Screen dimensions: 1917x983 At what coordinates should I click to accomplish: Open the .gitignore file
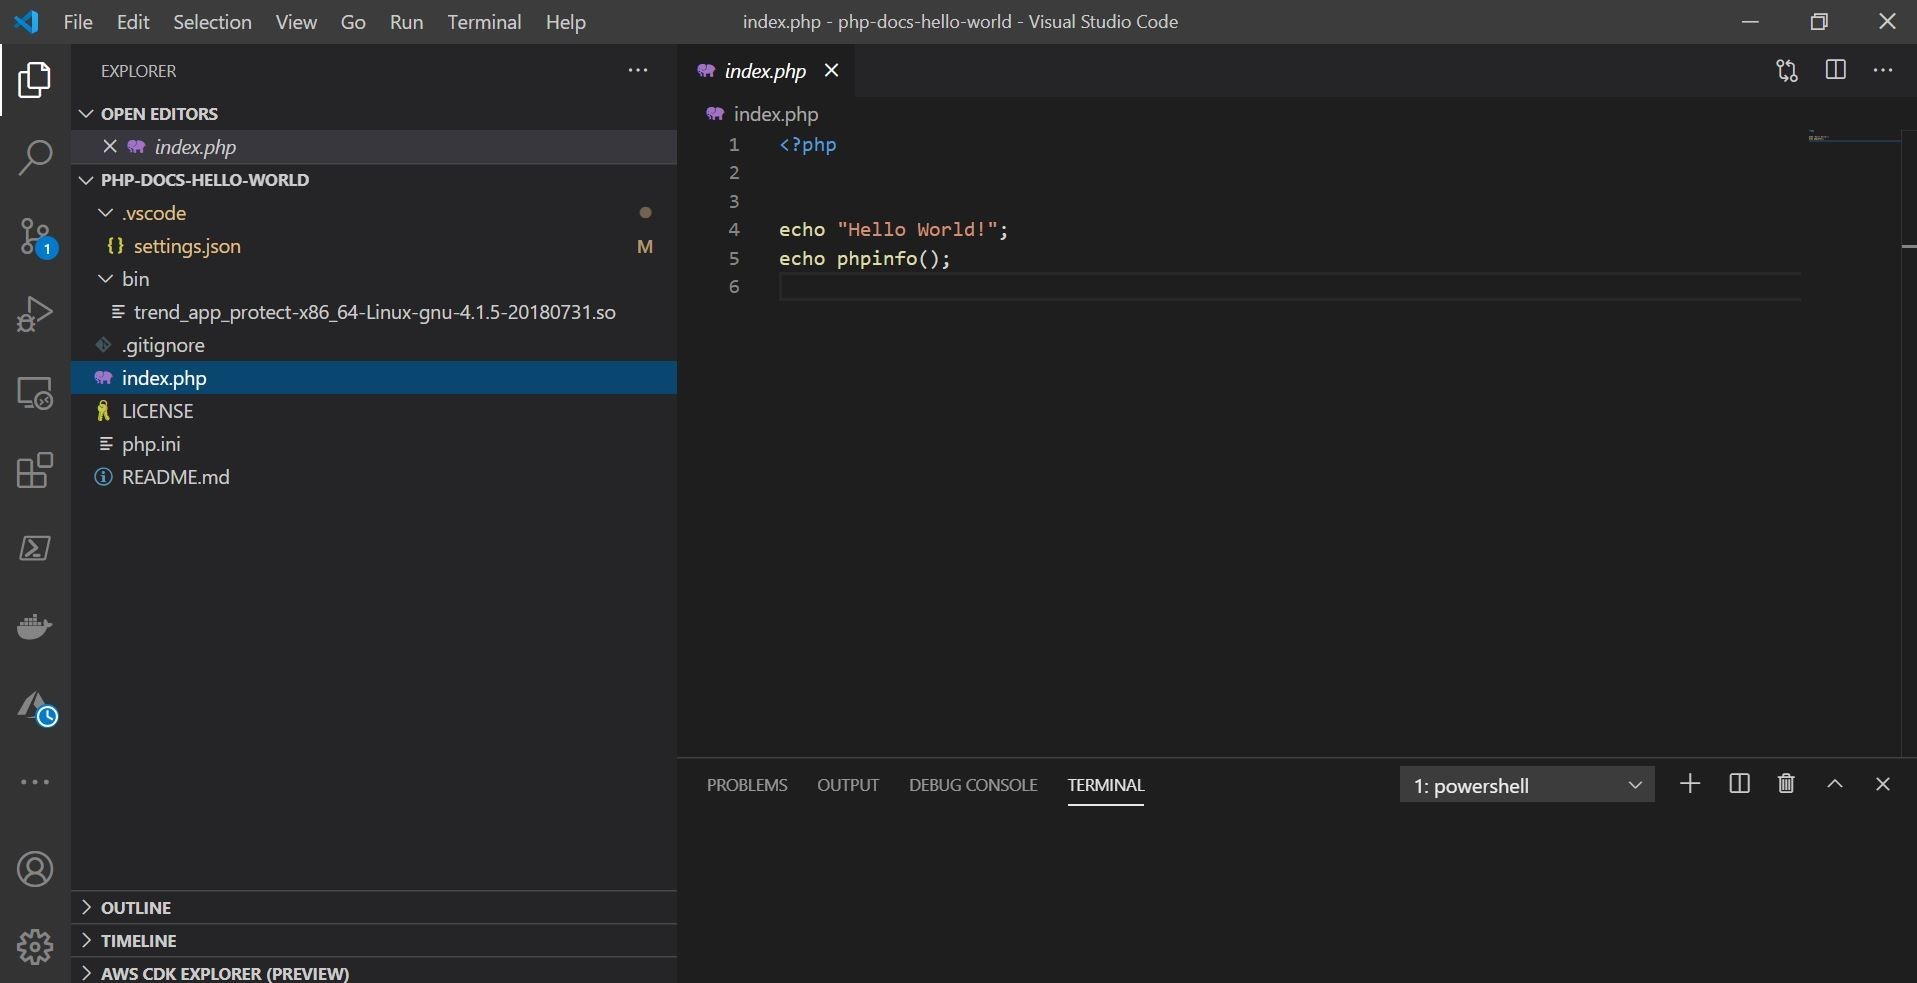pos(163,345)
